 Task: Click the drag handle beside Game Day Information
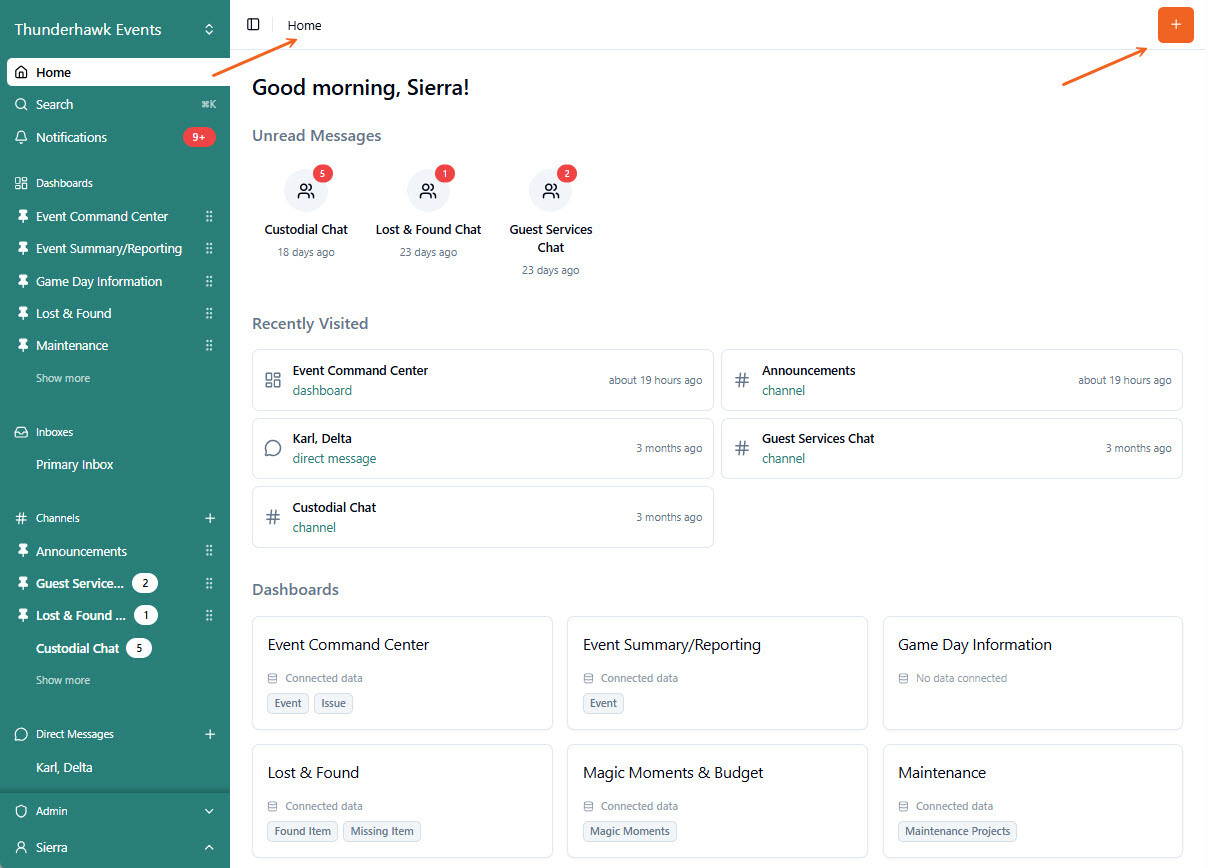(209, 281)
